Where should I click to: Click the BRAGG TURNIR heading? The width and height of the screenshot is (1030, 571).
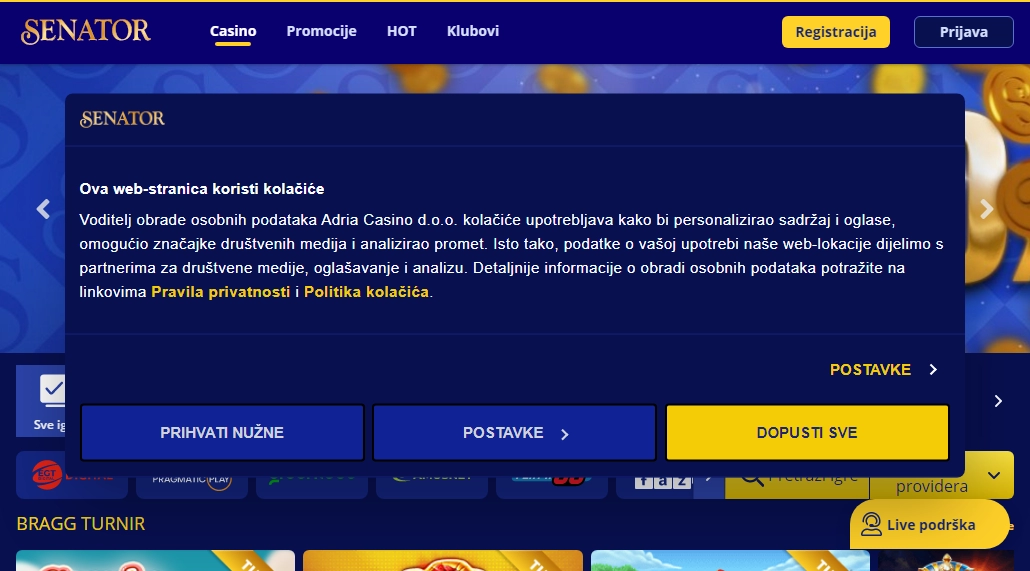coord(81,524)
